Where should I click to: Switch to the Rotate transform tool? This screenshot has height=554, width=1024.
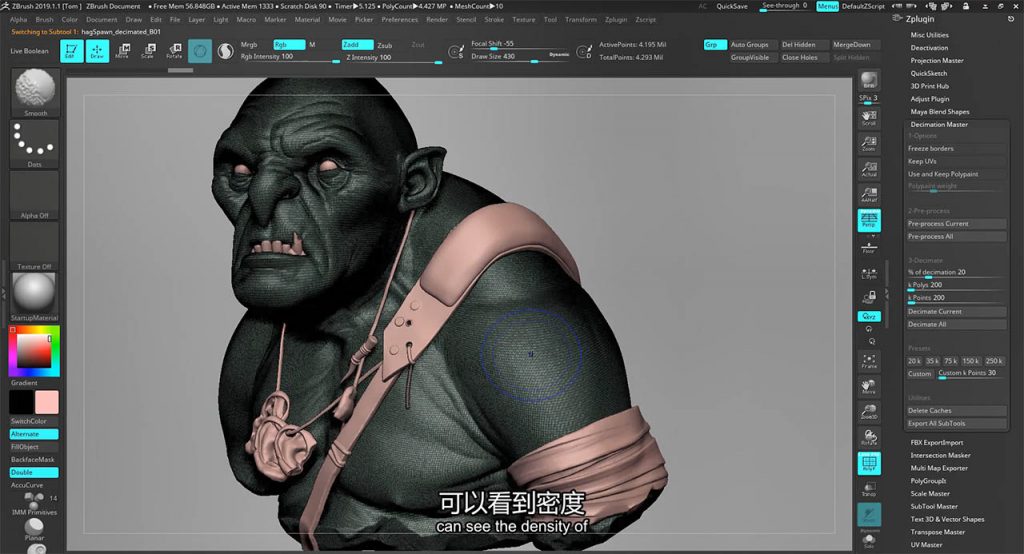(x=174, y=51)
